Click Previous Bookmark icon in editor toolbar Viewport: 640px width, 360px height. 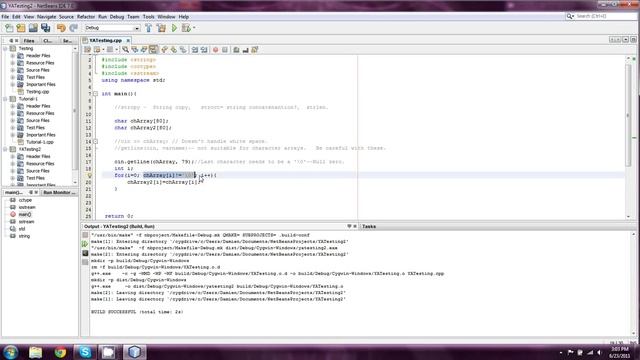(164, 50)
